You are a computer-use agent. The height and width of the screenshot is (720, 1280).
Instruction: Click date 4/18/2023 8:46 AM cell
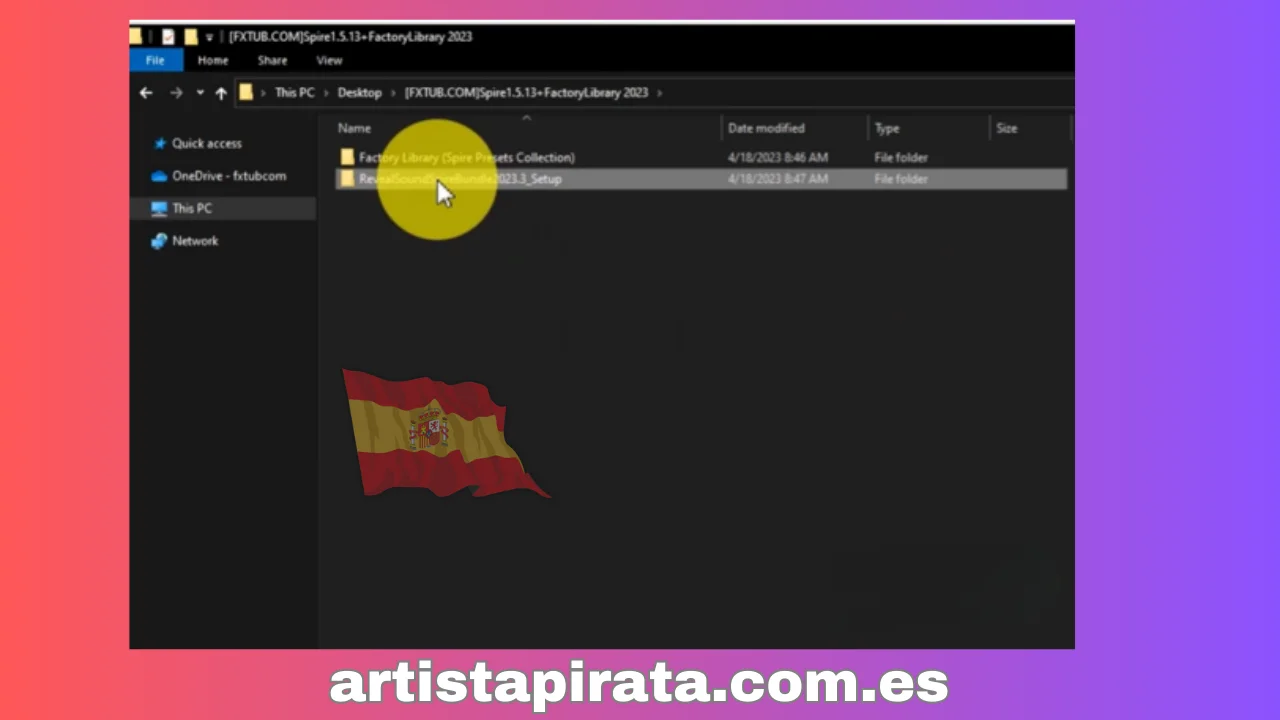click(778, 157)
